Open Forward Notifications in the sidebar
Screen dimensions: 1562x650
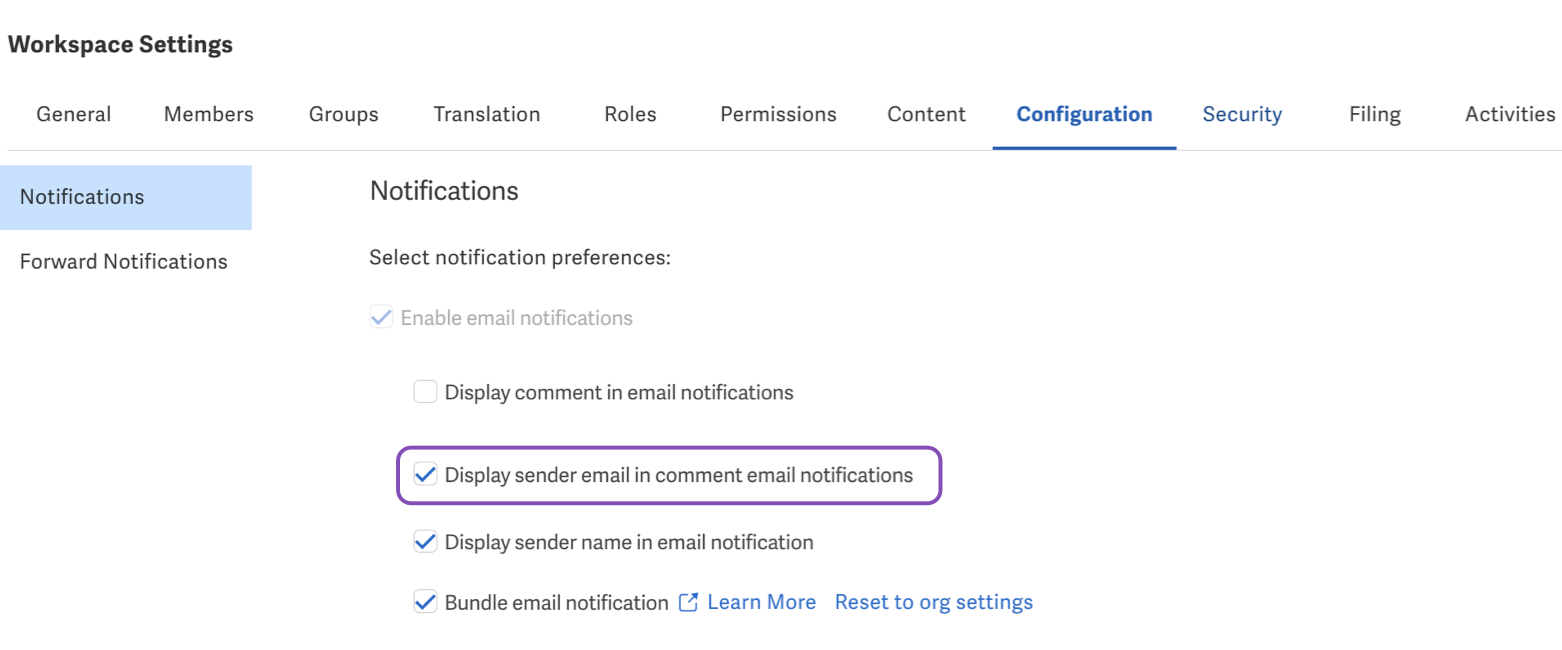point(125,261)
